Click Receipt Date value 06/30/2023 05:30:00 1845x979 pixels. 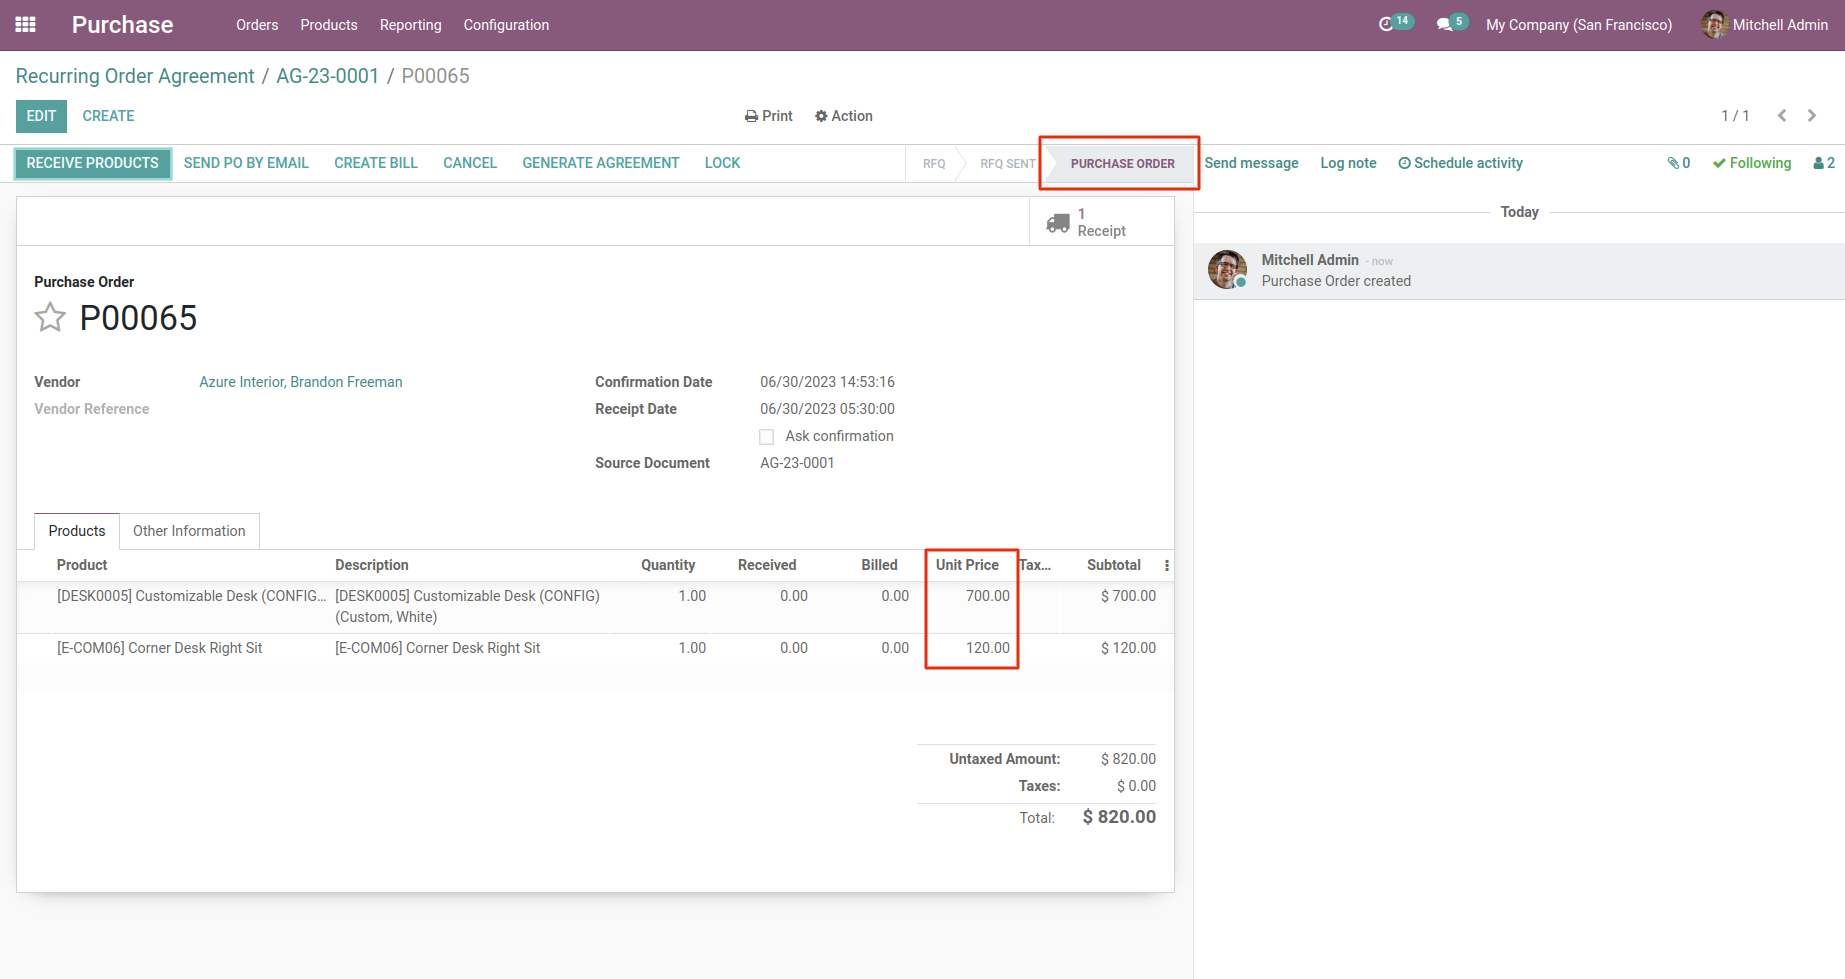point(827,409)
